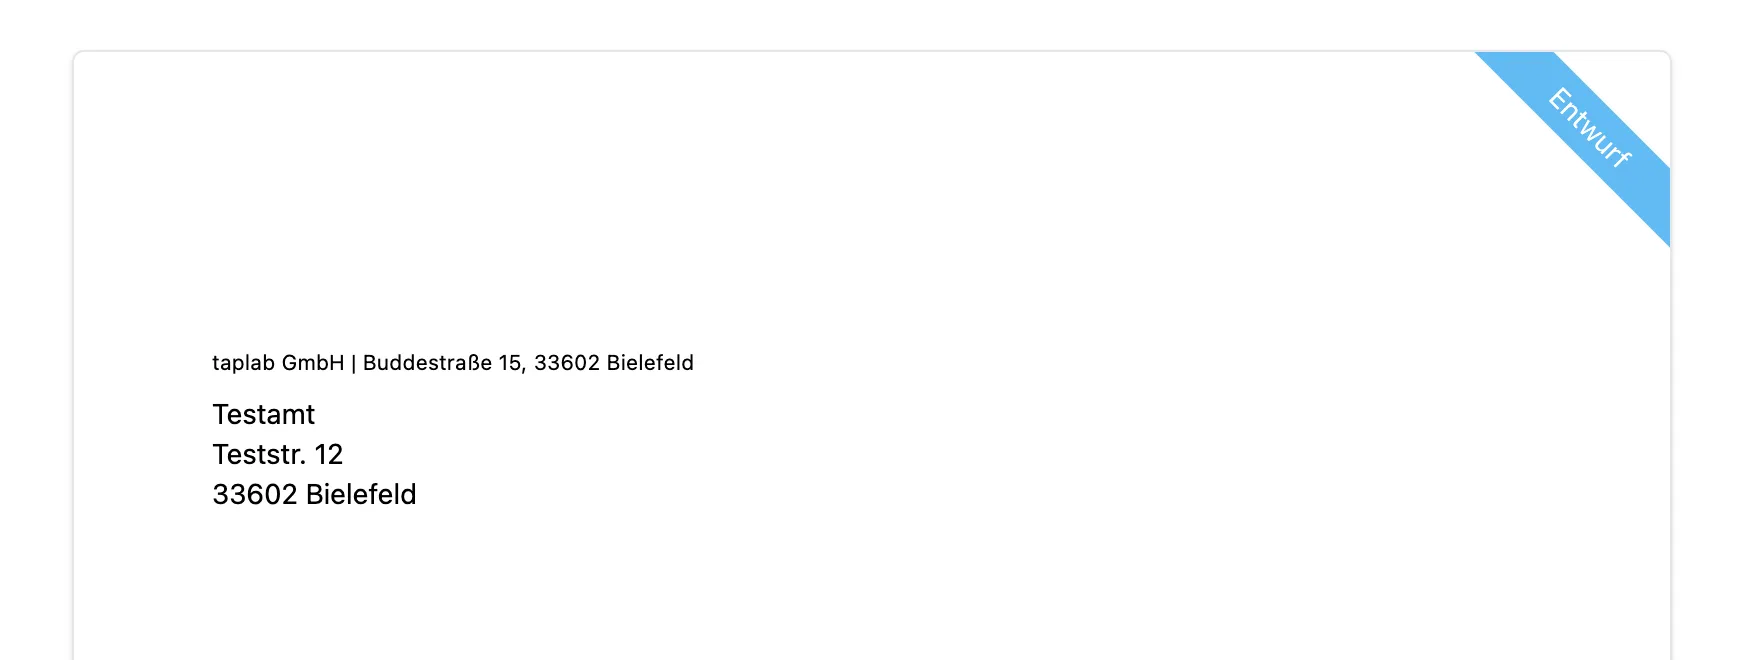Click the pipe separator after GmbH
The image size is (1742, 660).
(x=354, y=363)
